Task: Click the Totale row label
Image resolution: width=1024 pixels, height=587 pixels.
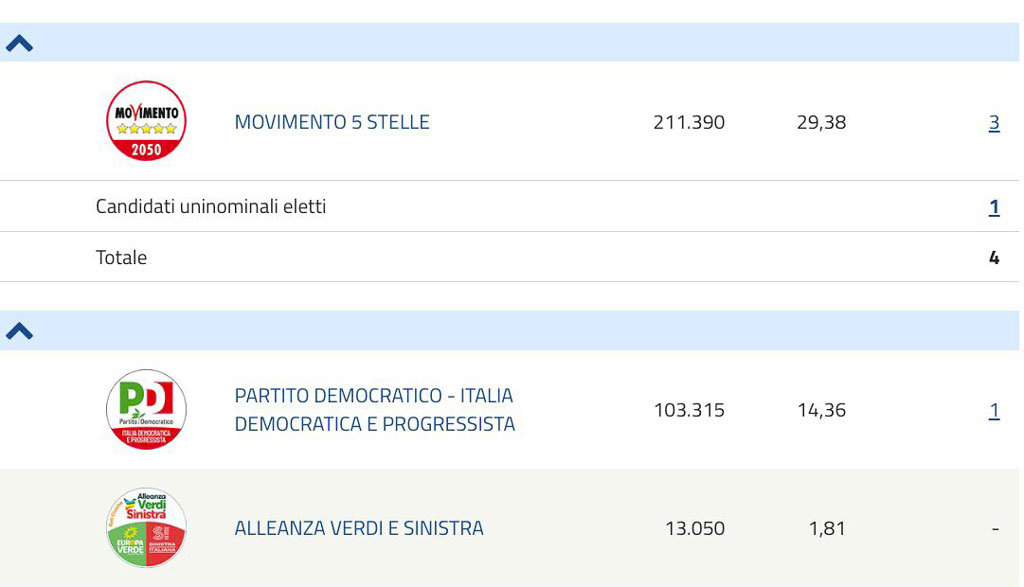Action: pyautogui.click(x=121, y=257)
